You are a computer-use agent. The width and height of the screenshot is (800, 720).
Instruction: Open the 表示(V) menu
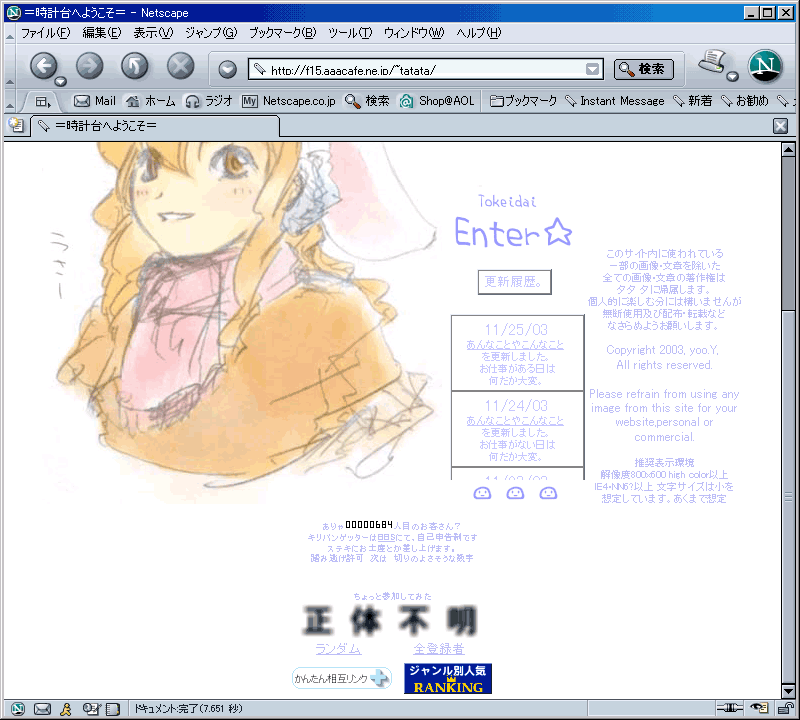point(153,33)
